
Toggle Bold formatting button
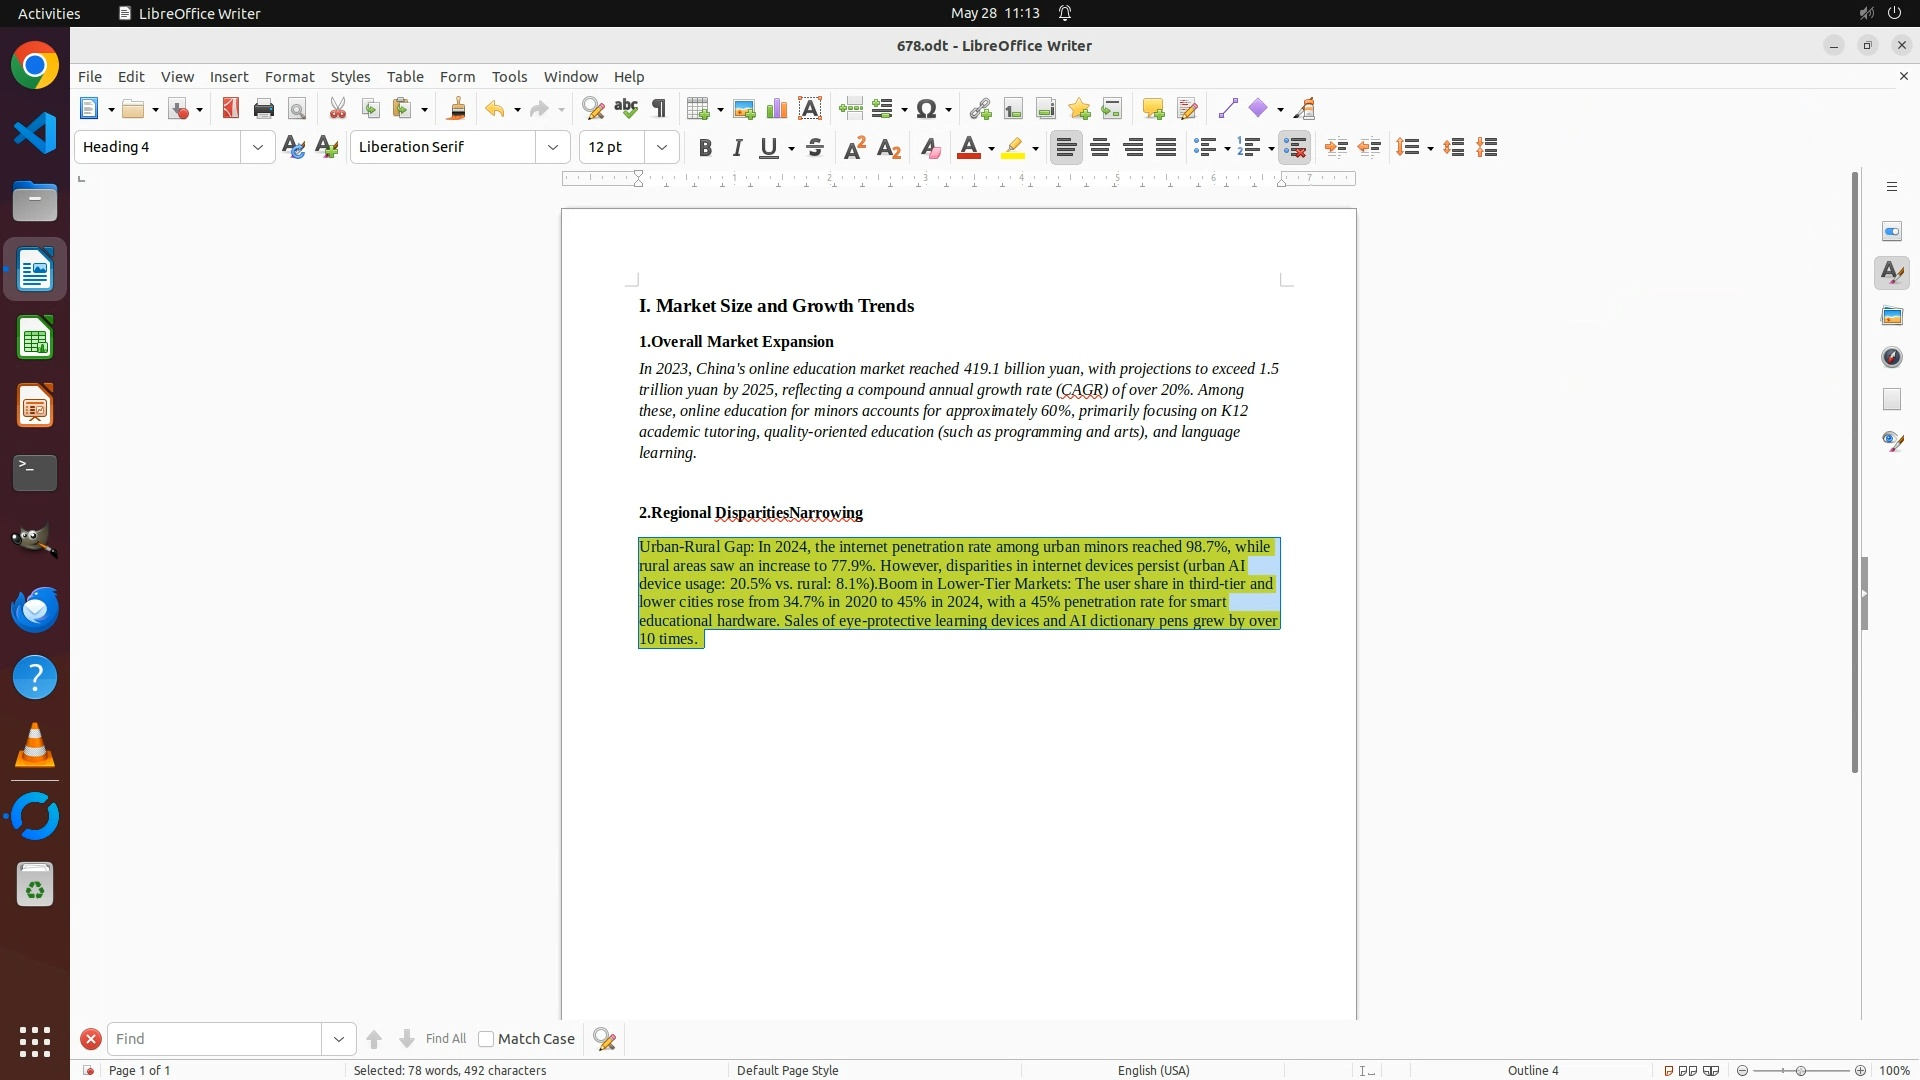(x=705, y=148)
